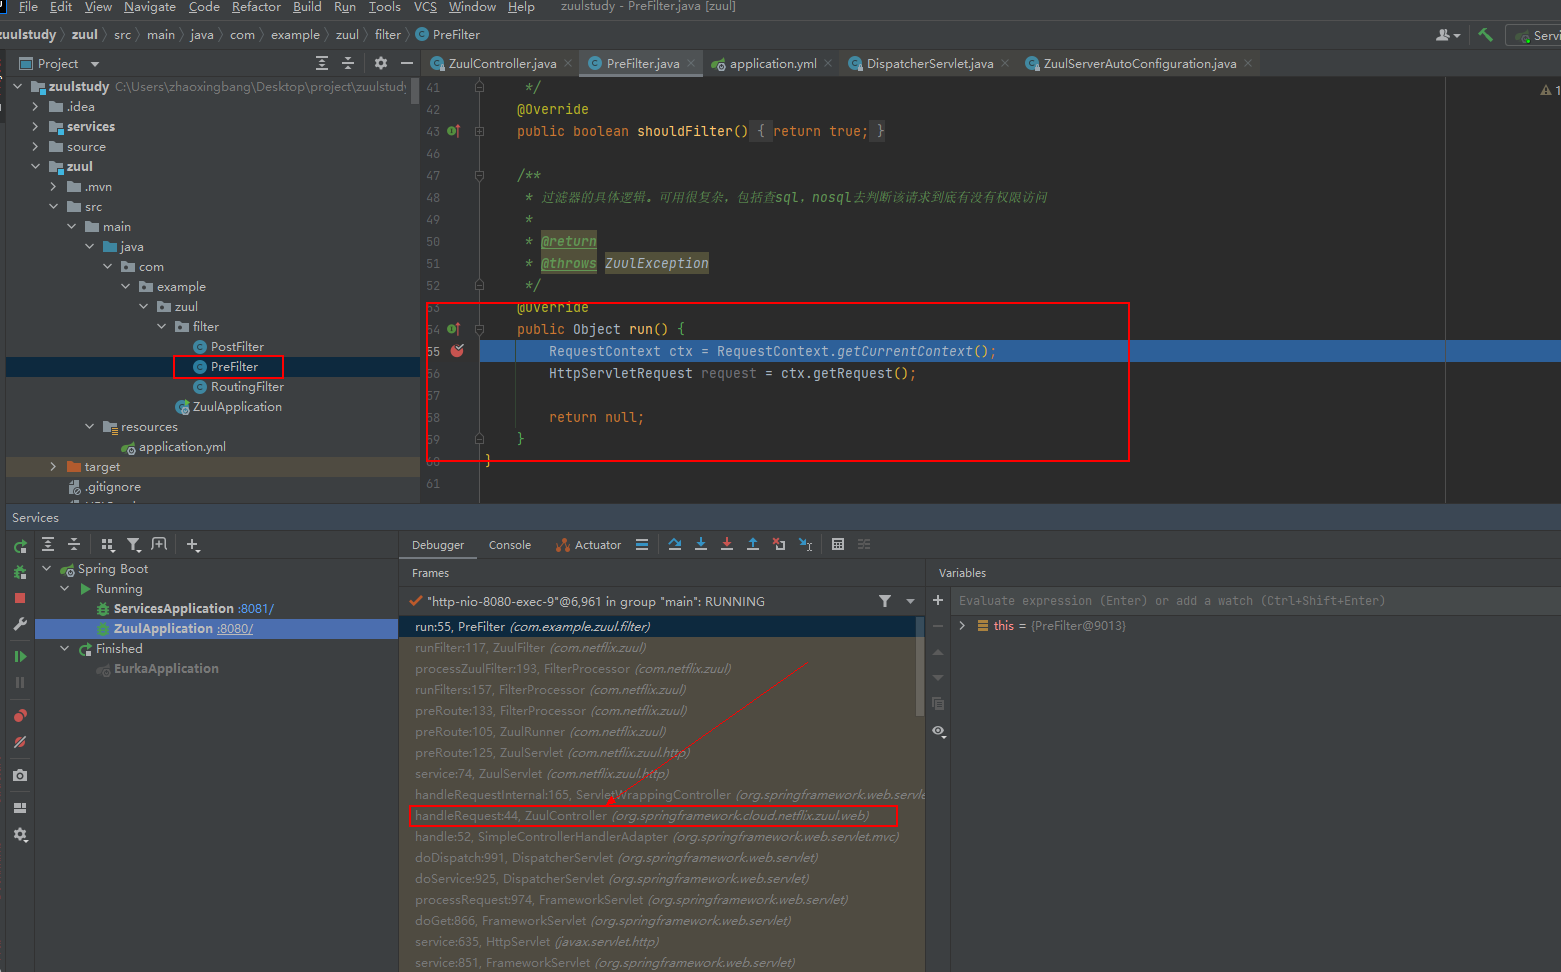Toggle Mute Breakpoints icon
The height and width of the screenshot is (972, 1561).
click(20, 742)
